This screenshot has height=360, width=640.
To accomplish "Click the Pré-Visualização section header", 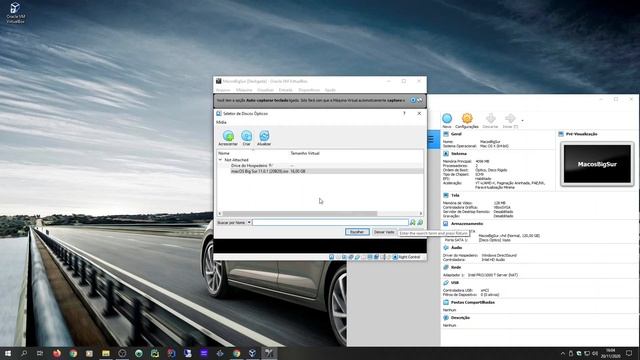I will point(582,134).
